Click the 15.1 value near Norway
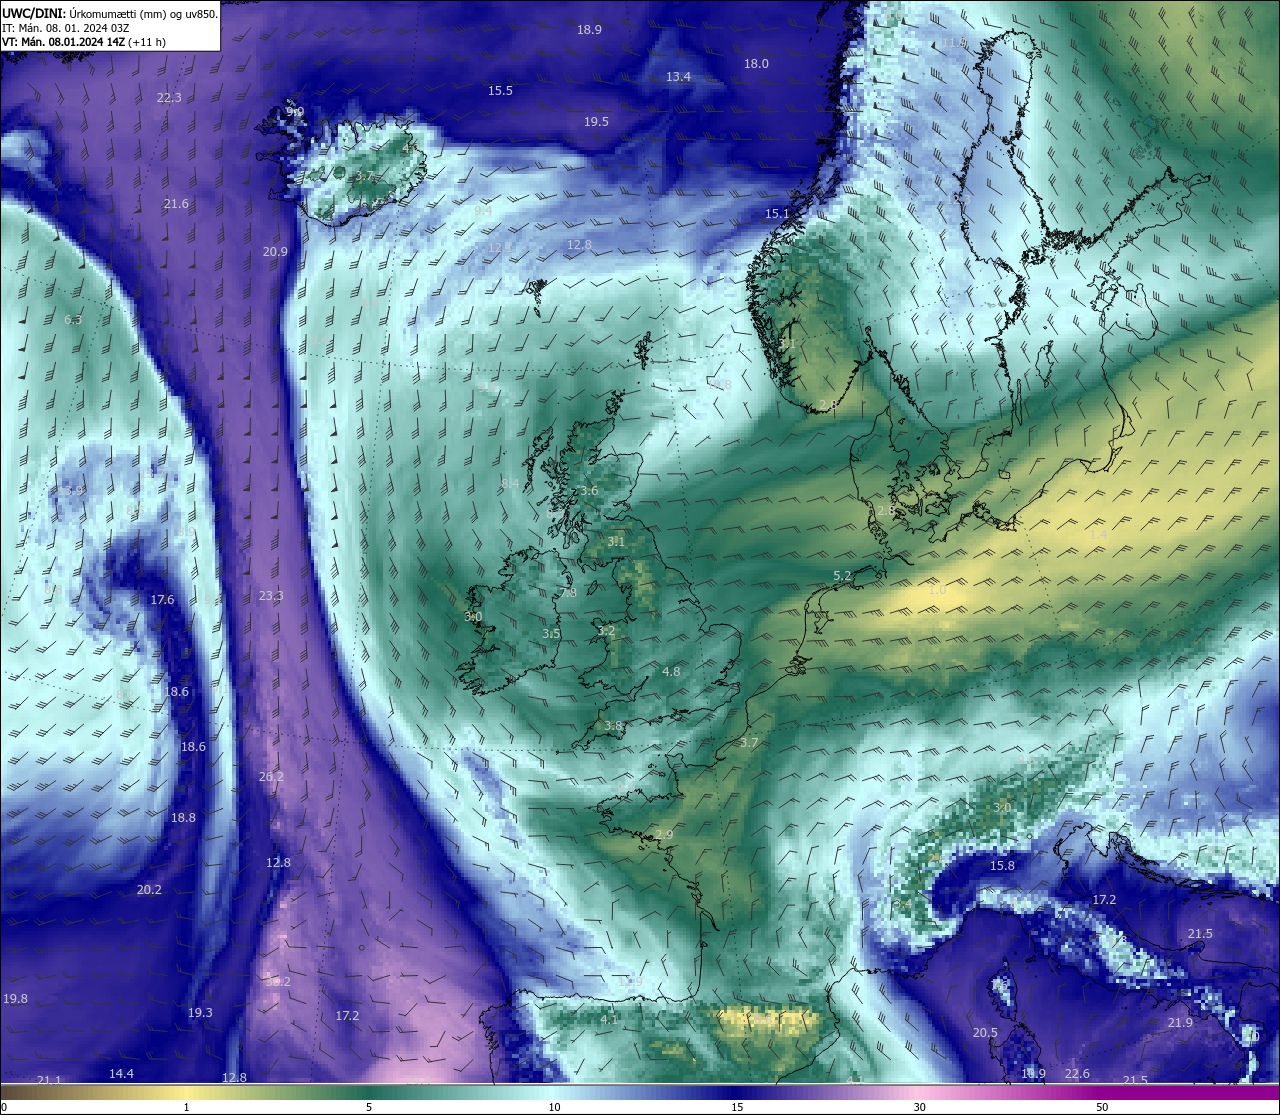Screen dimensions: 1280x1115 (777, 214)
